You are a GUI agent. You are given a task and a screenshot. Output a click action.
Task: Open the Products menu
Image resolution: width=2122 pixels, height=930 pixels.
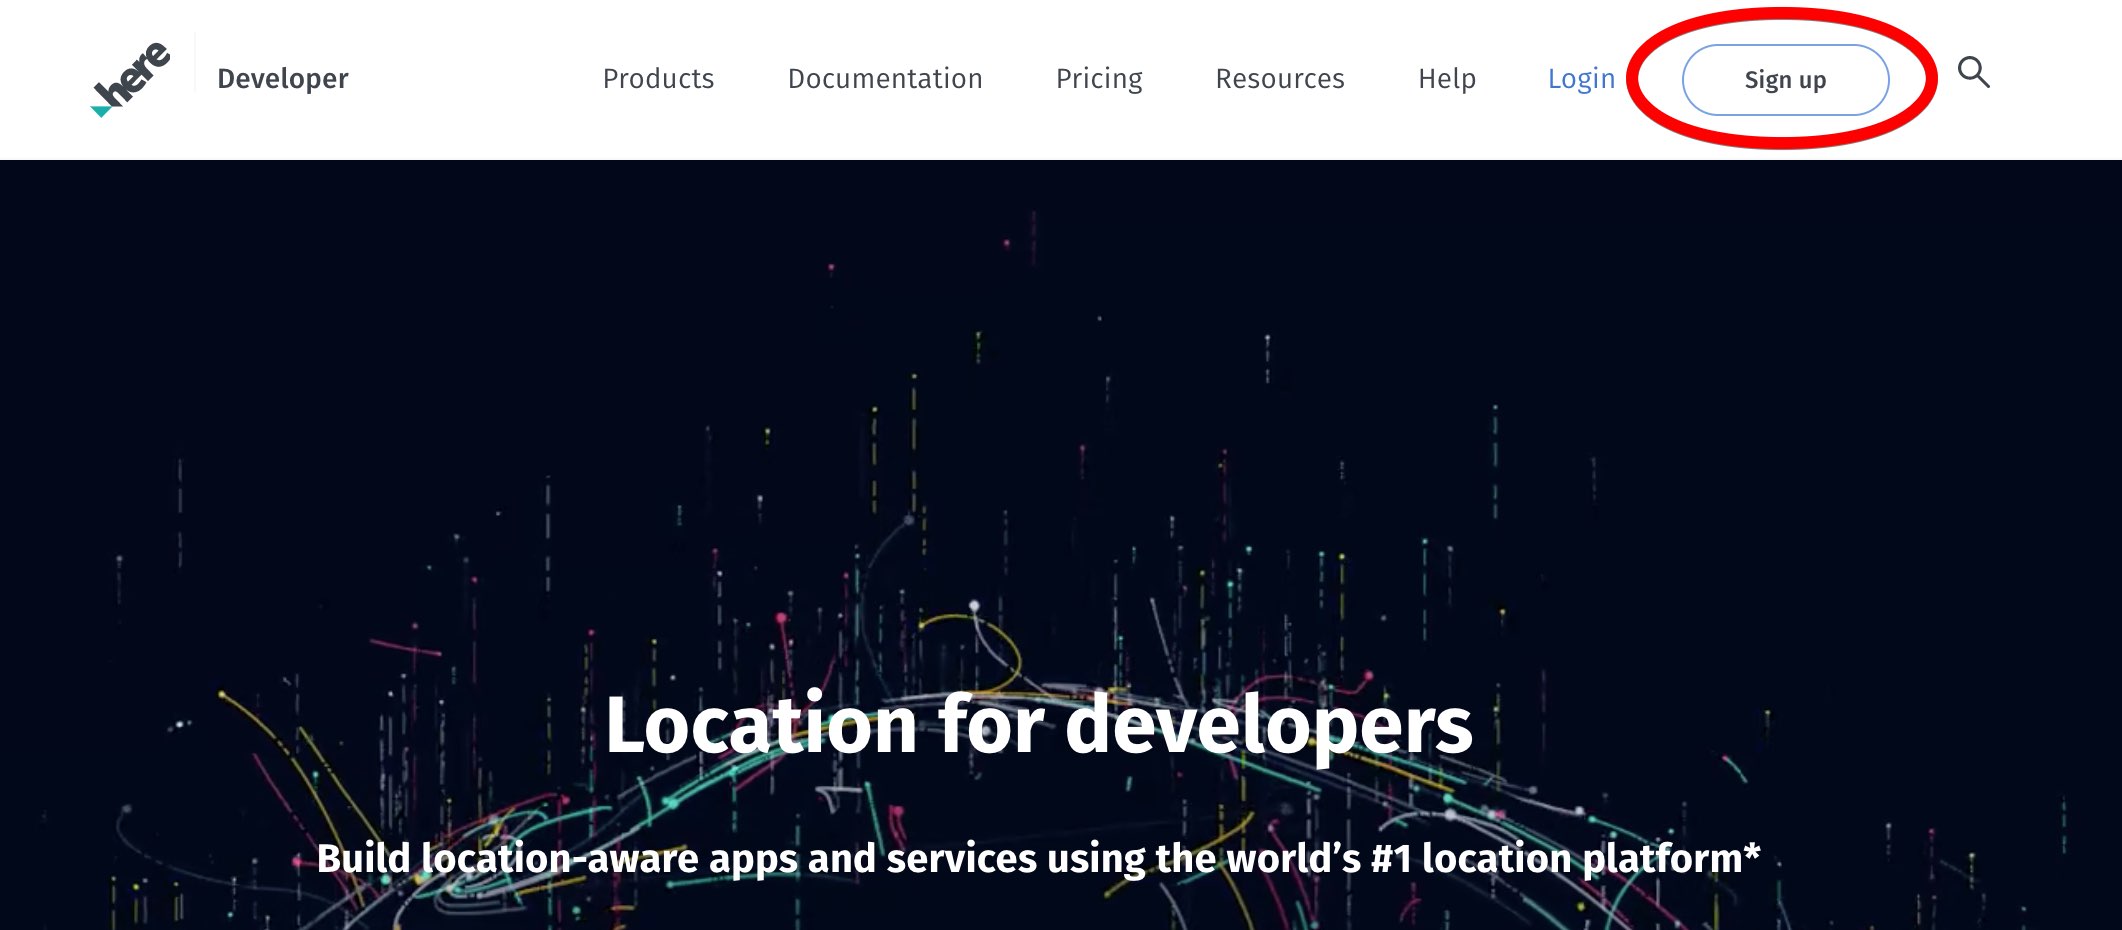[658, 79]
